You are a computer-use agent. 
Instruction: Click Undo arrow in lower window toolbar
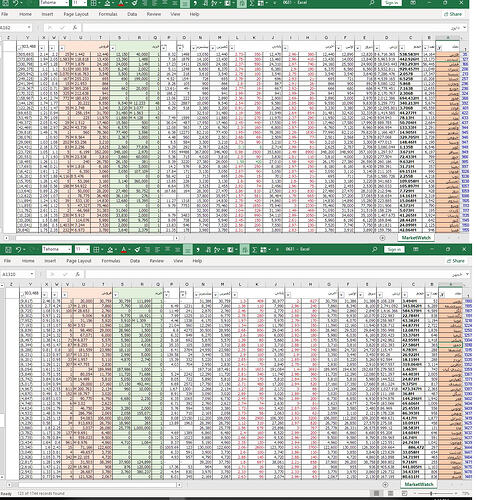(19, 249)
